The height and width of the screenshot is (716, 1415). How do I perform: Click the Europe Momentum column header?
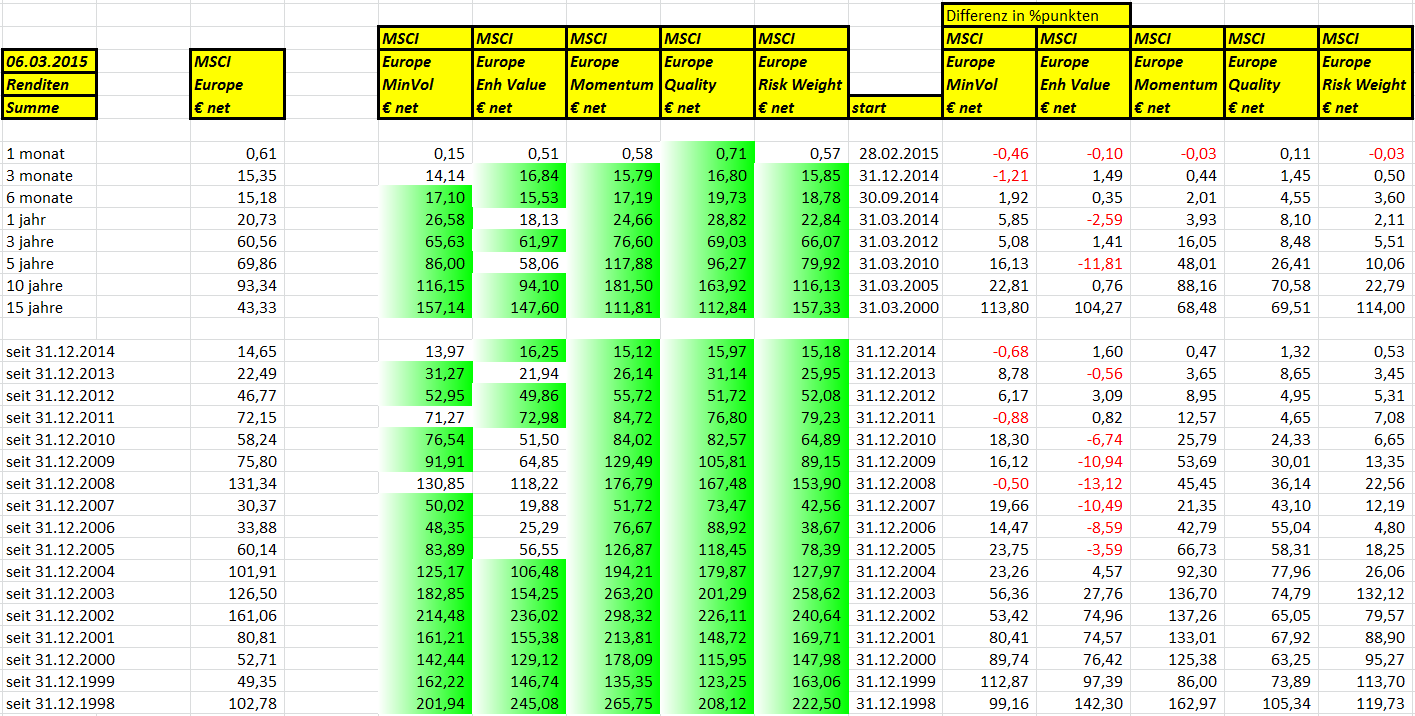point(613,73)
